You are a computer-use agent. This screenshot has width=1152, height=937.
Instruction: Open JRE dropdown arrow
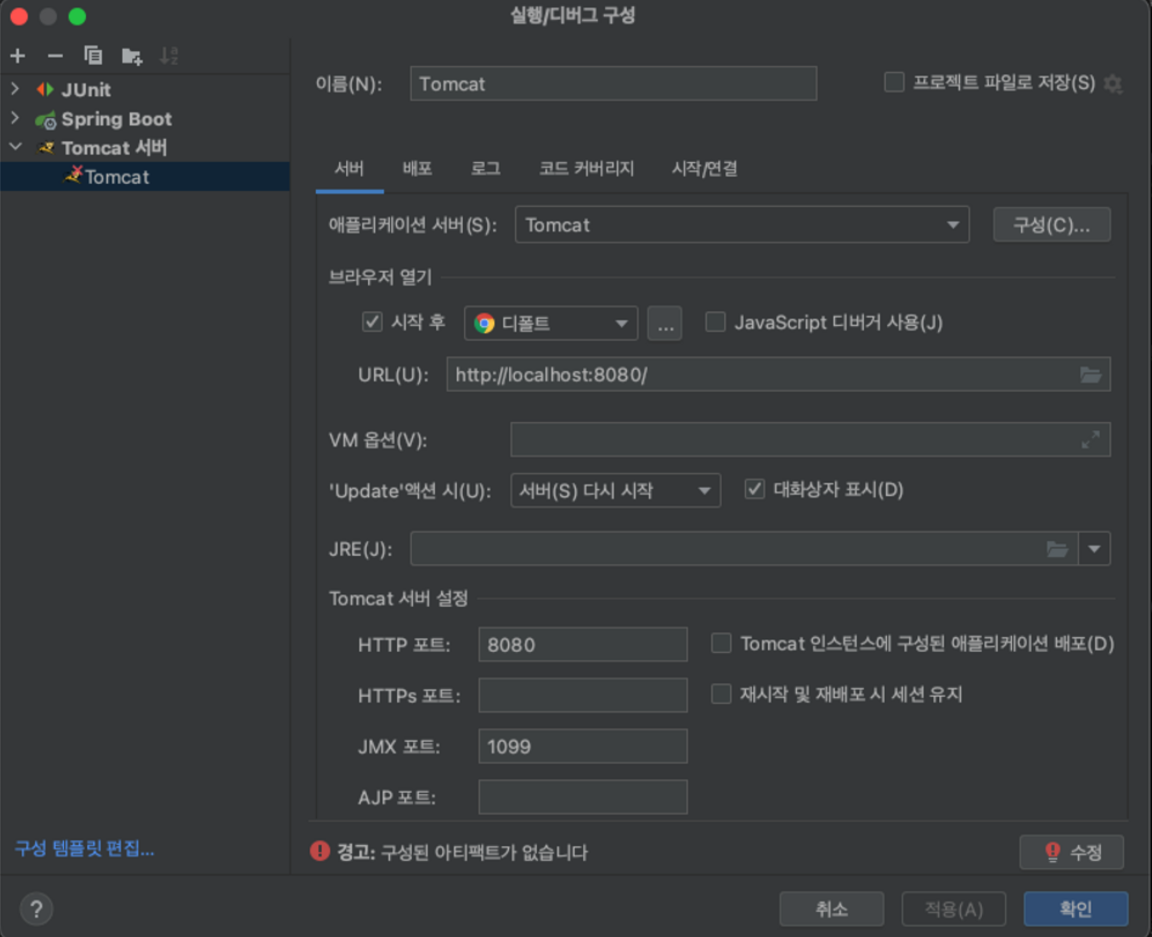(1094, 549)
